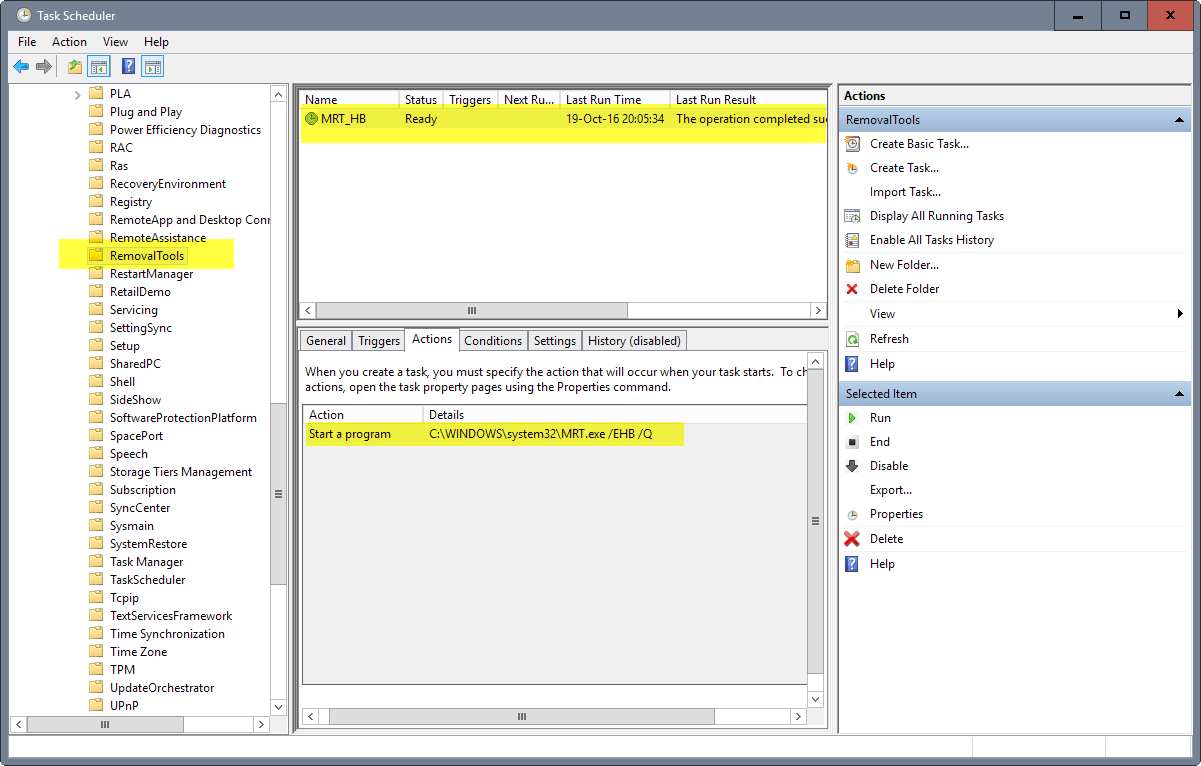Click the MRT.exe /EHB /Q details cell
Image resolution: width=1201 pixels, height=766 pixels.
(541, 434)
